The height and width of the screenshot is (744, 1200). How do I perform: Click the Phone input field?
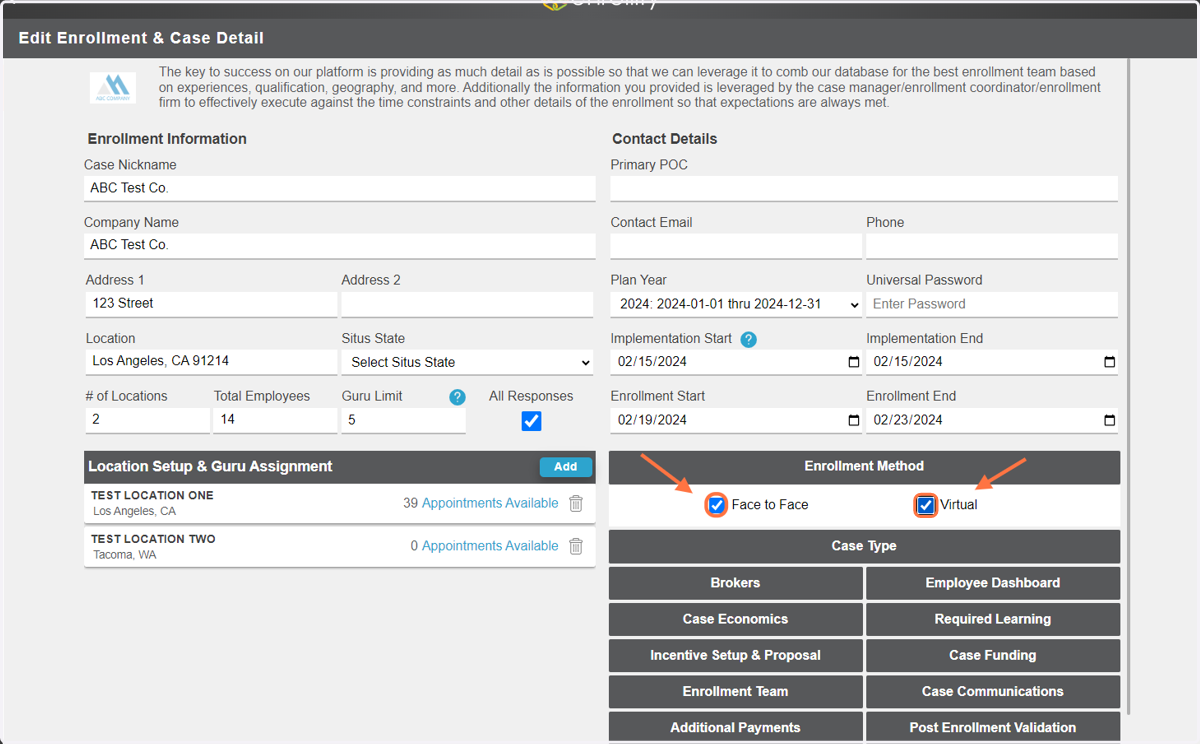coord(992,246)
